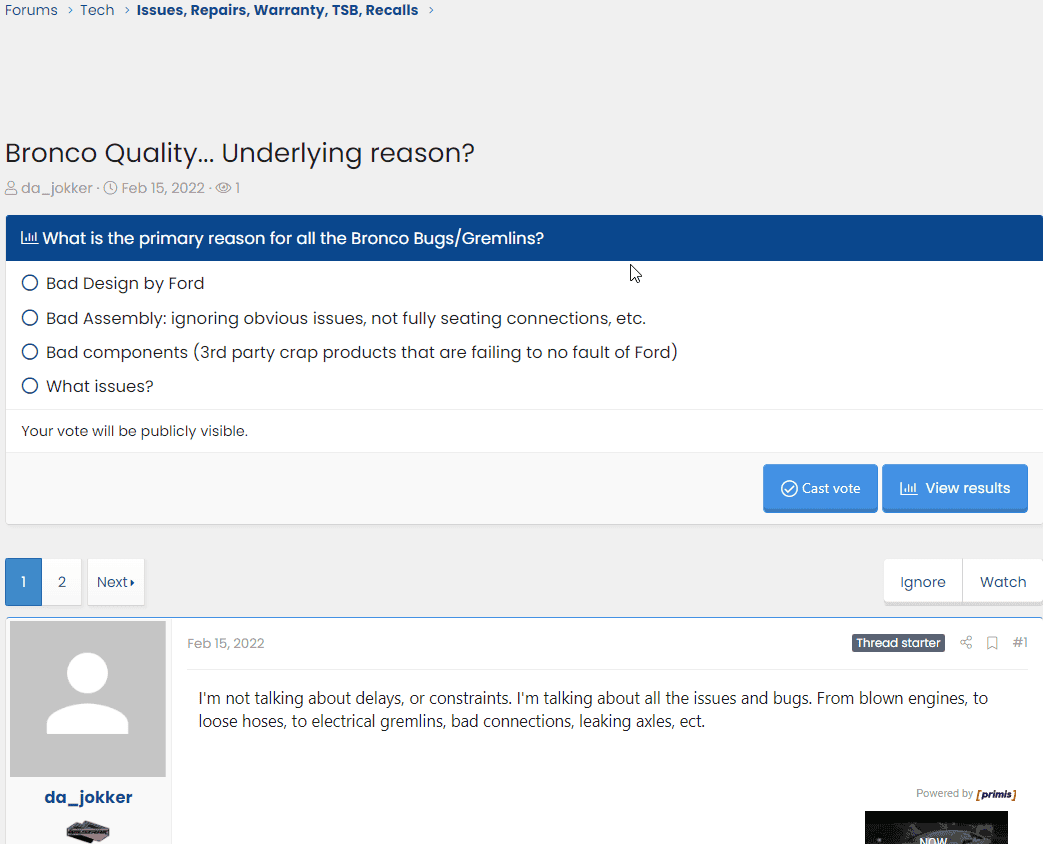Click the da_jokker username below avatar
Screen dimensions: 1043x844
click(x=88, y=797)
